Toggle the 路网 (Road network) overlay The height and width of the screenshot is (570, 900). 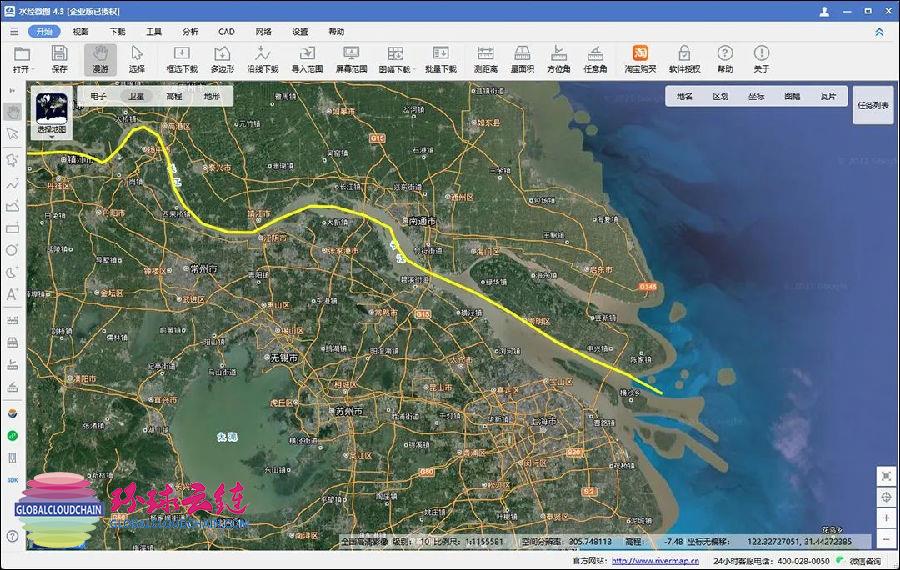tap(792, 97)
